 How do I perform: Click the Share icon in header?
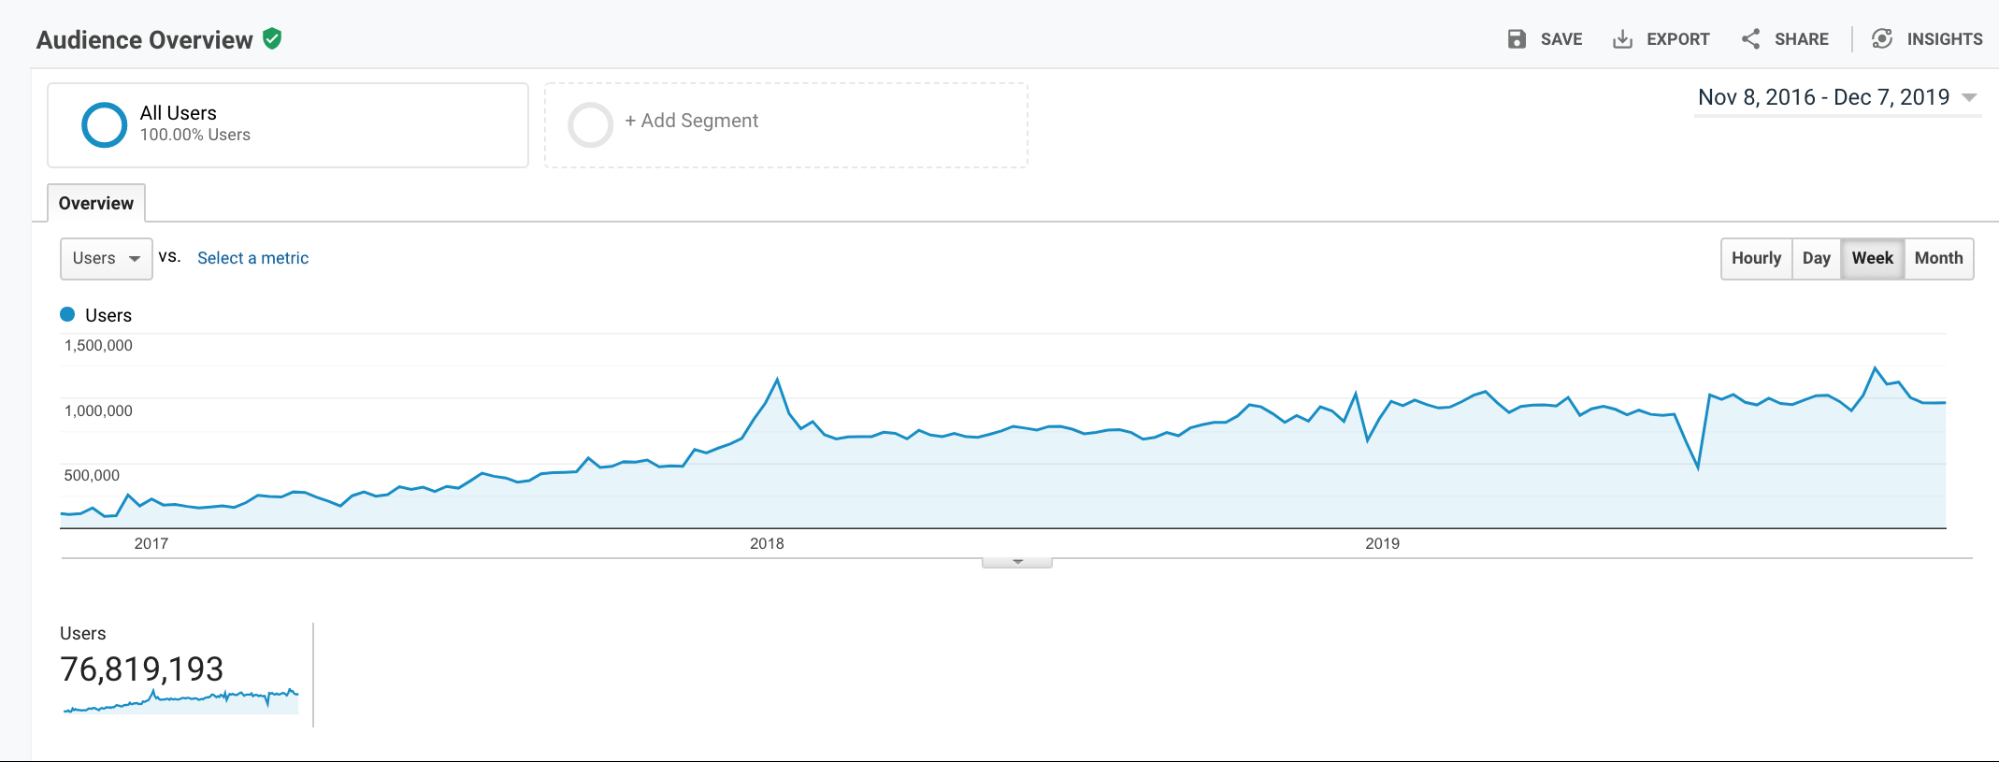tap(1750, 39)
